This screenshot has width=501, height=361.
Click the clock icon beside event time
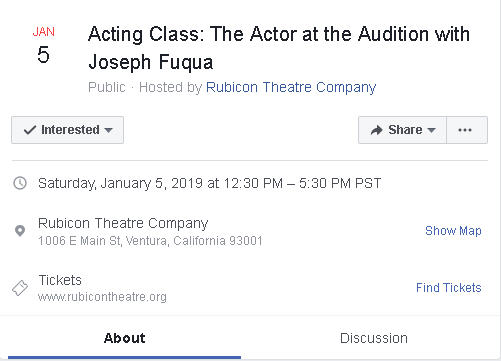20,183
